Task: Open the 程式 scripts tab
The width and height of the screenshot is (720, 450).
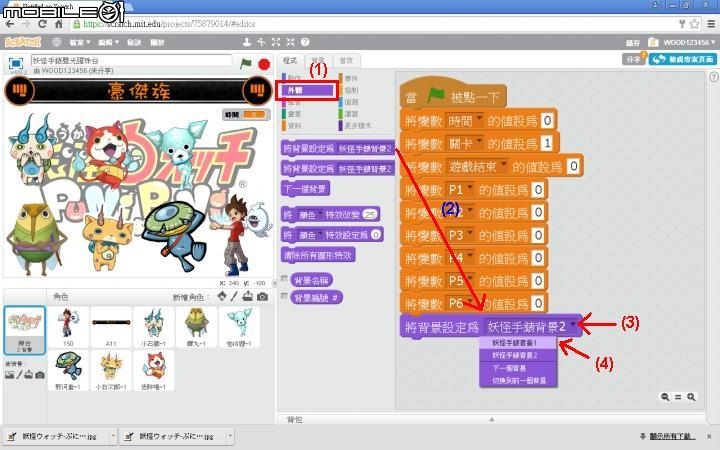Action: (290, 61)
